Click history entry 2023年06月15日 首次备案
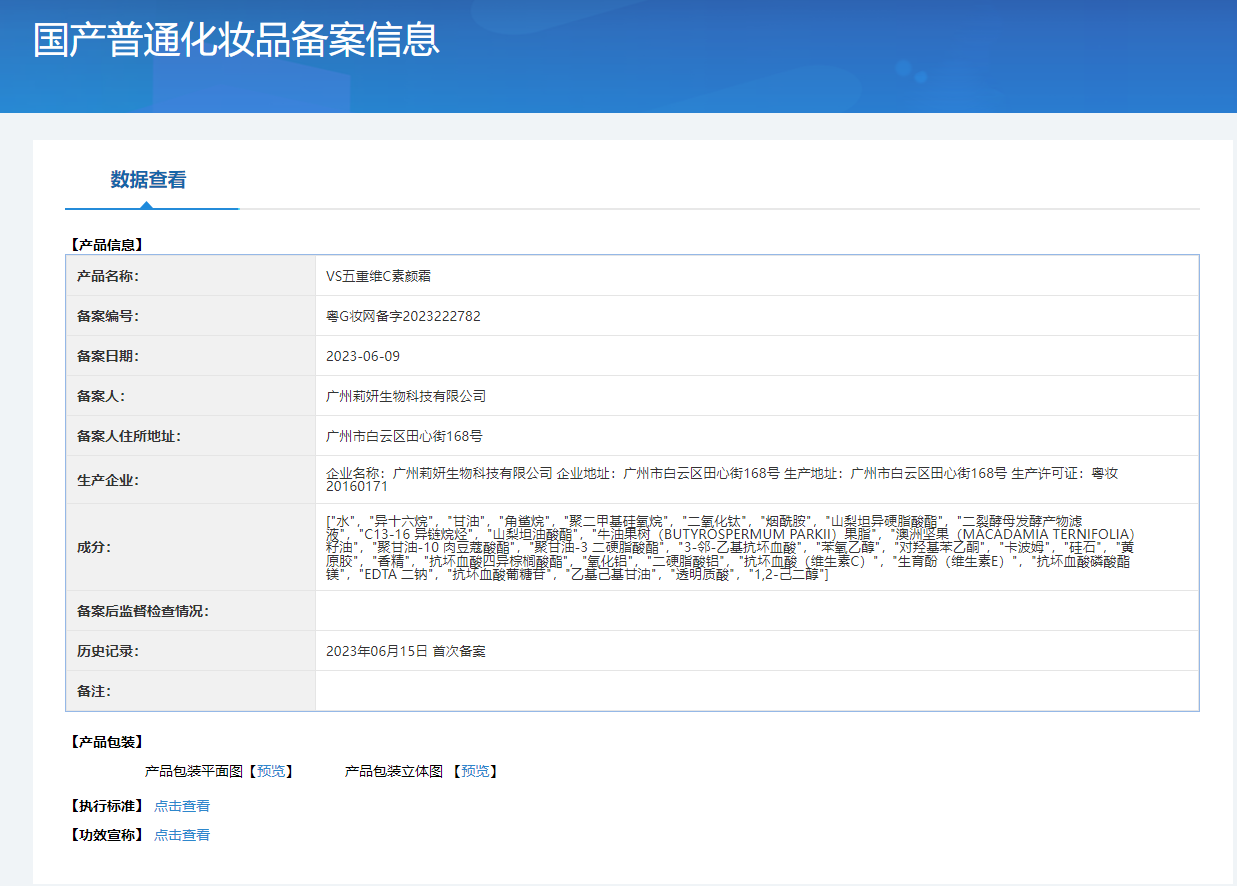The width and height of the screenshot is (1237, 886). (x=406, y=651)
